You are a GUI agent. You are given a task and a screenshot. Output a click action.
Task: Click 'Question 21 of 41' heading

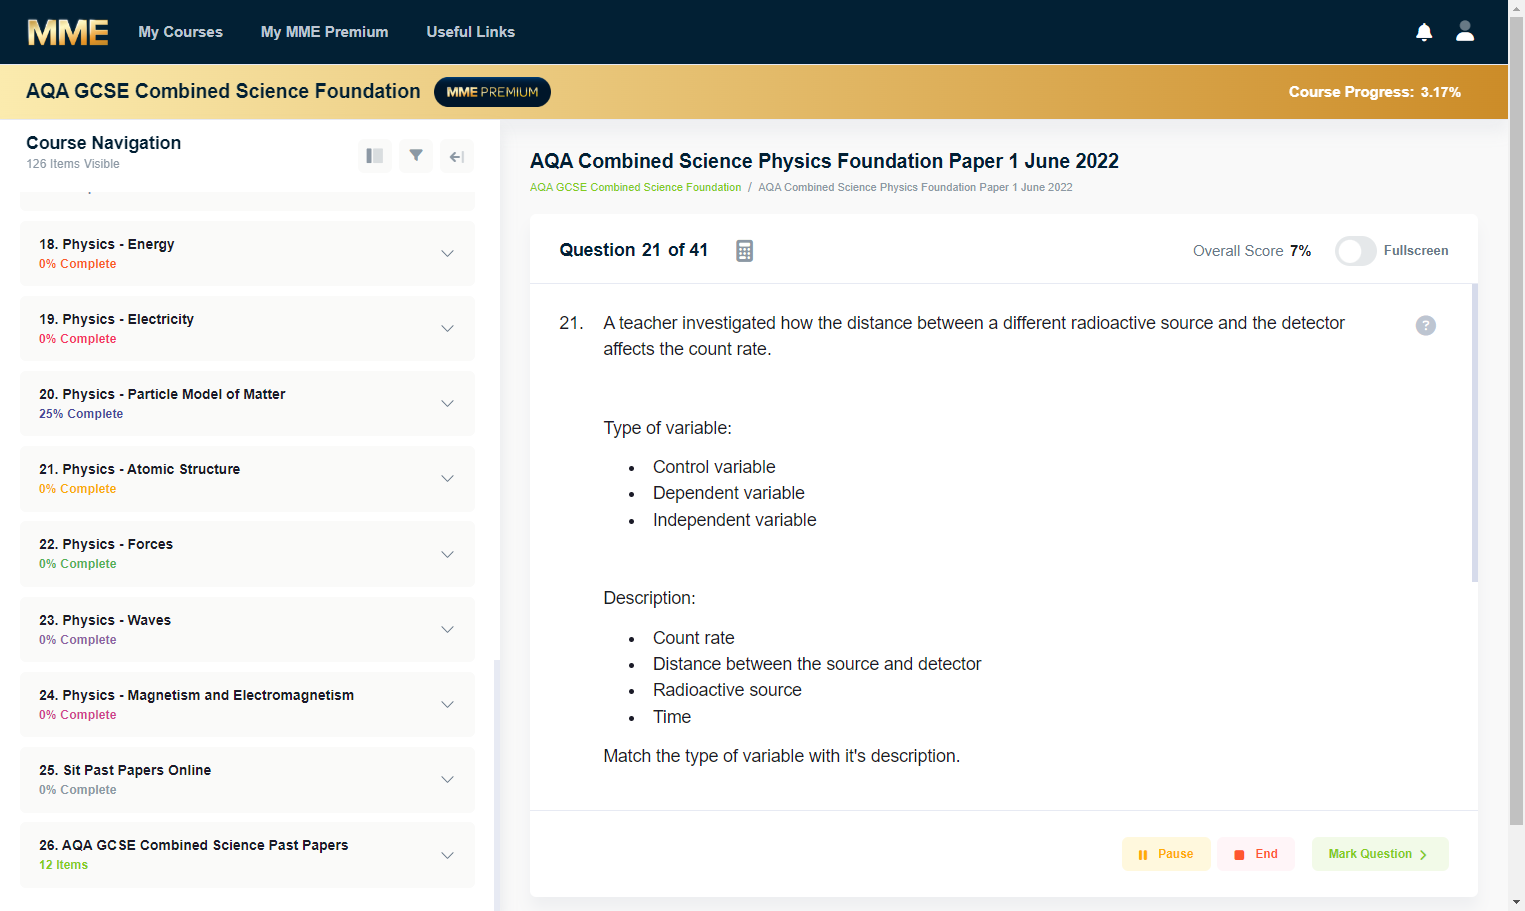633,250
